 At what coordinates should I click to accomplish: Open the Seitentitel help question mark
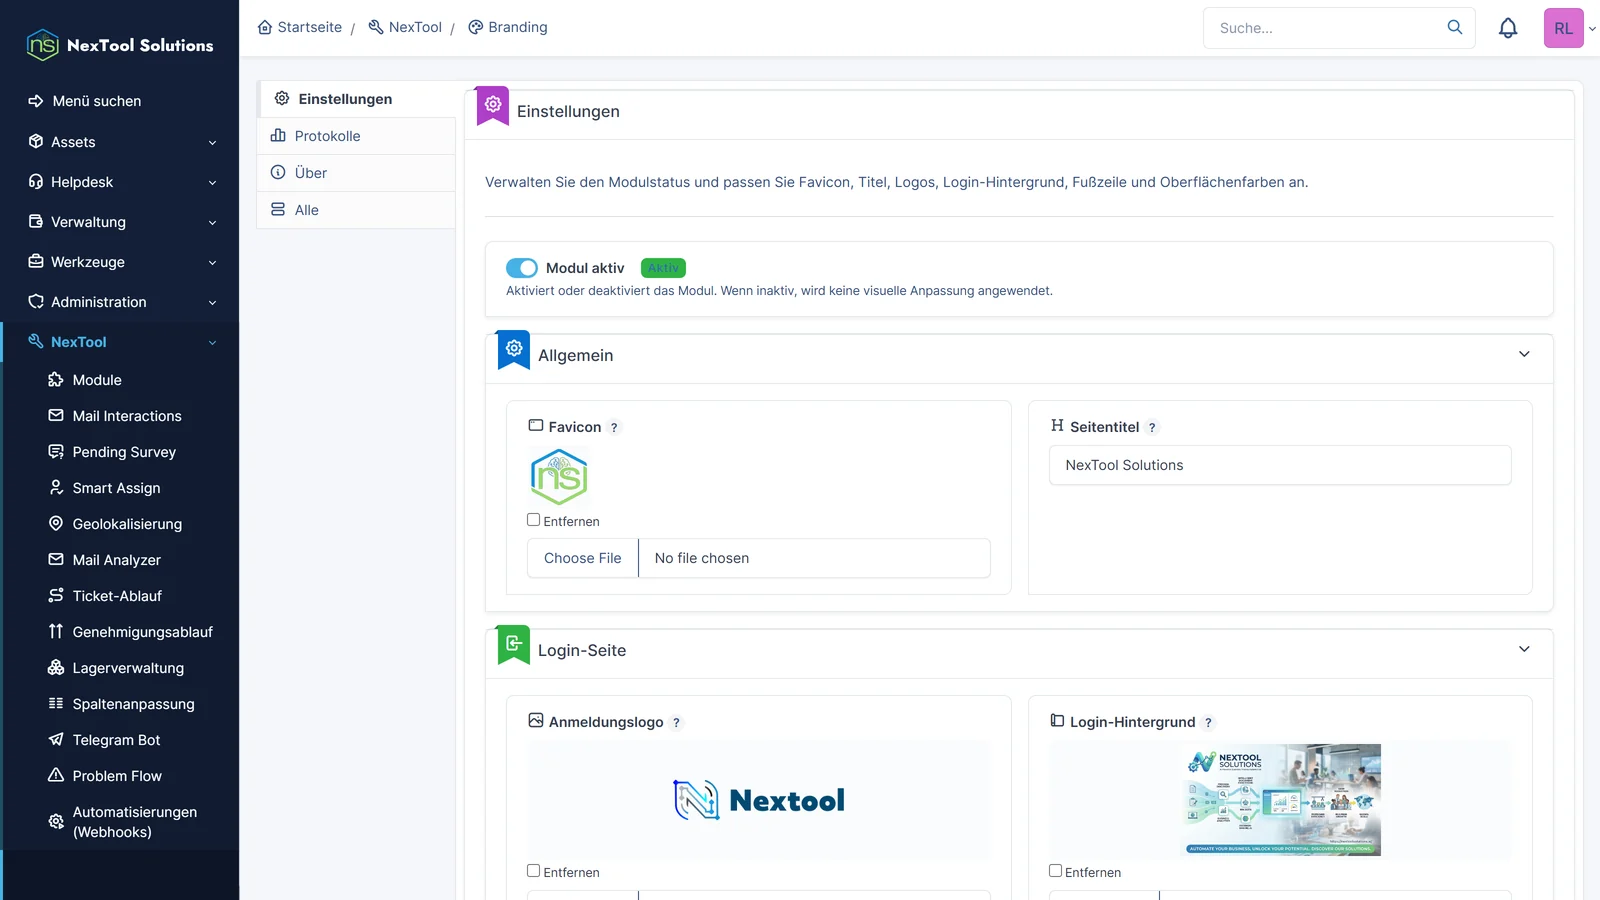(1152, 427)
